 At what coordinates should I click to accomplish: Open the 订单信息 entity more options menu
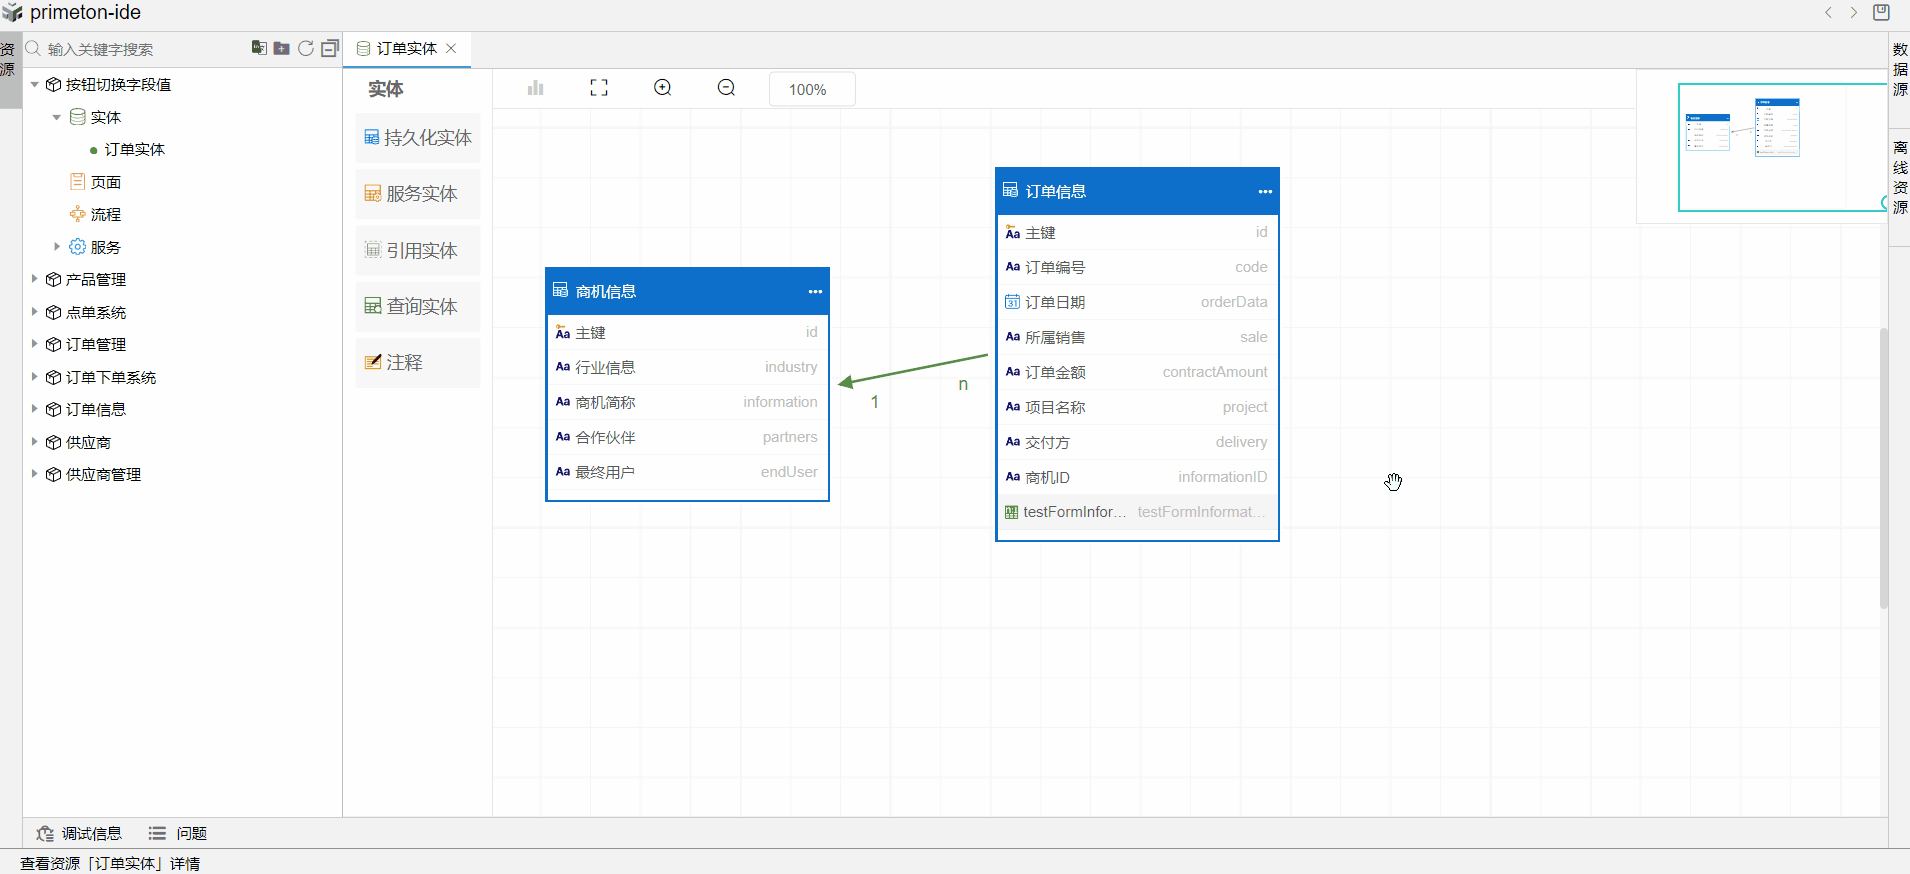click(1265, 191)
